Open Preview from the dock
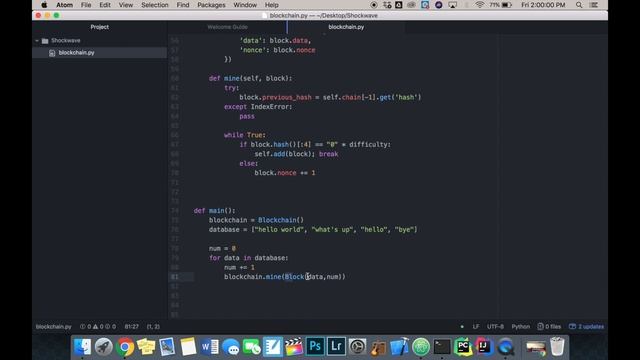Viewport: 640px width, 360px height. 167,347
